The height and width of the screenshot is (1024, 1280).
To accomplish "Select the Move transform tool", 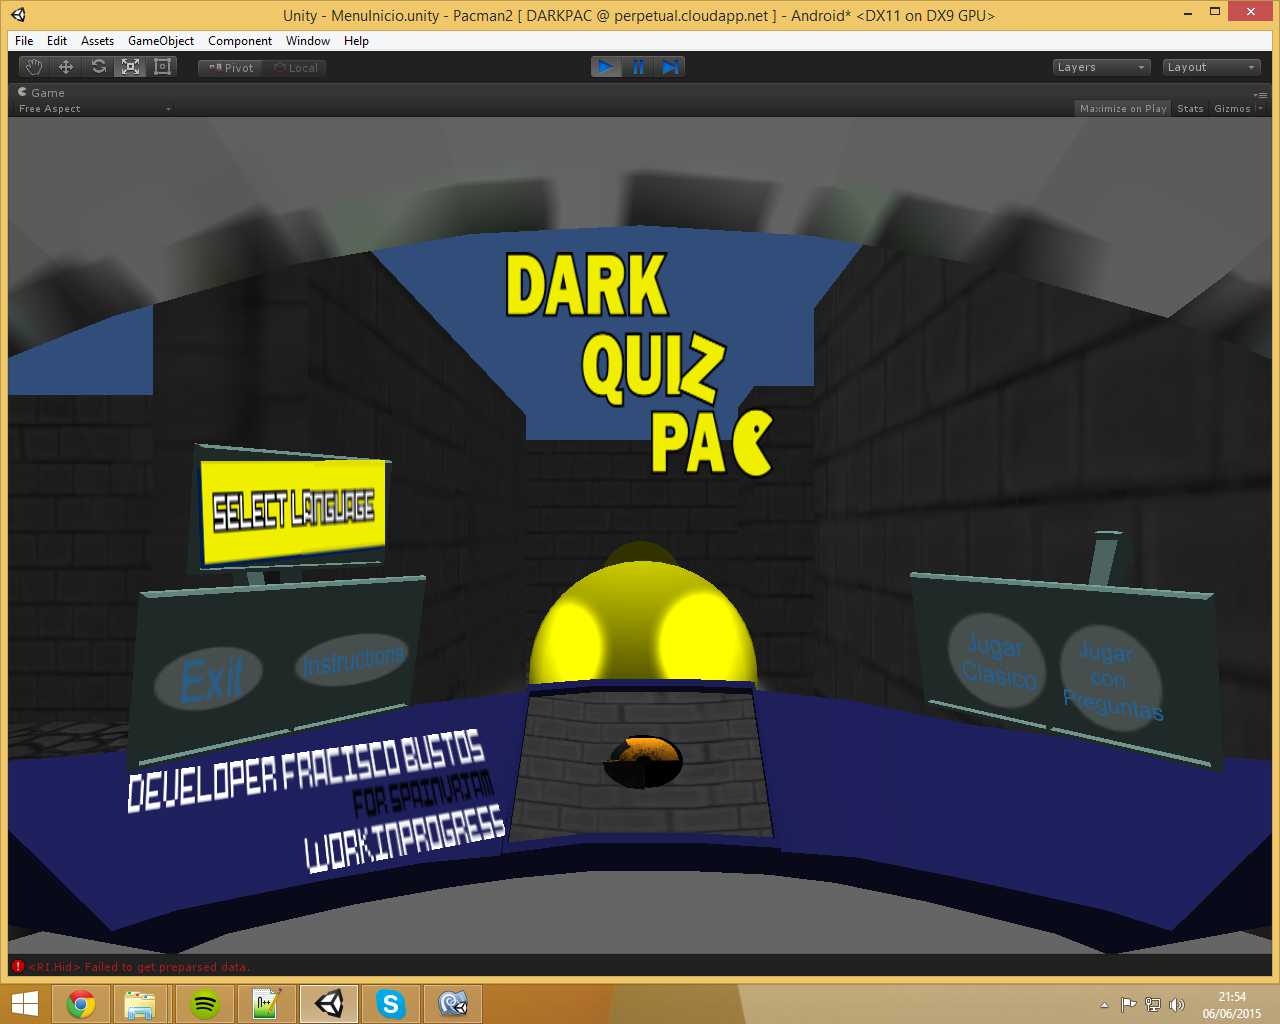I will 66,67.
